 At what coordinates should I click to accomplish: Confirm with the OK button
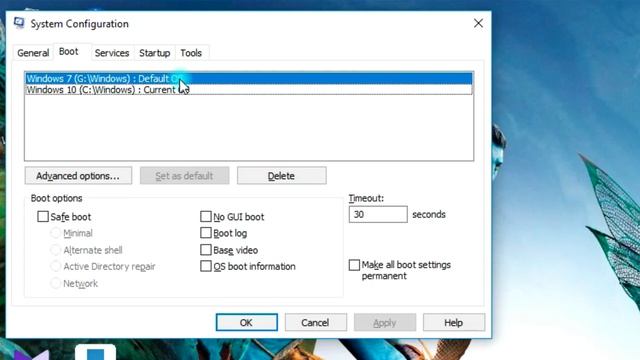tap(247, 322)
